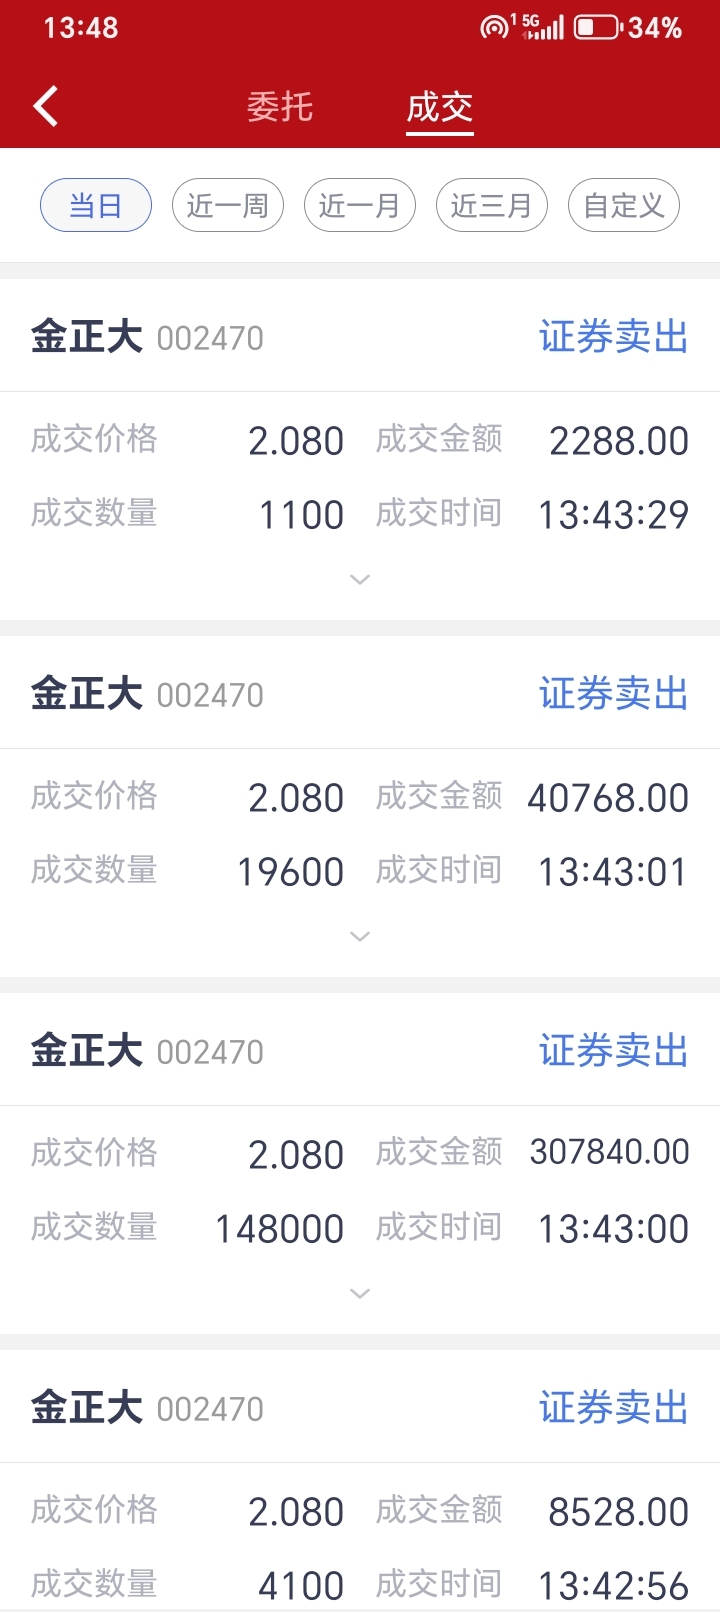
Task: Tap the hotspot status icon
Action: (494, 27)
